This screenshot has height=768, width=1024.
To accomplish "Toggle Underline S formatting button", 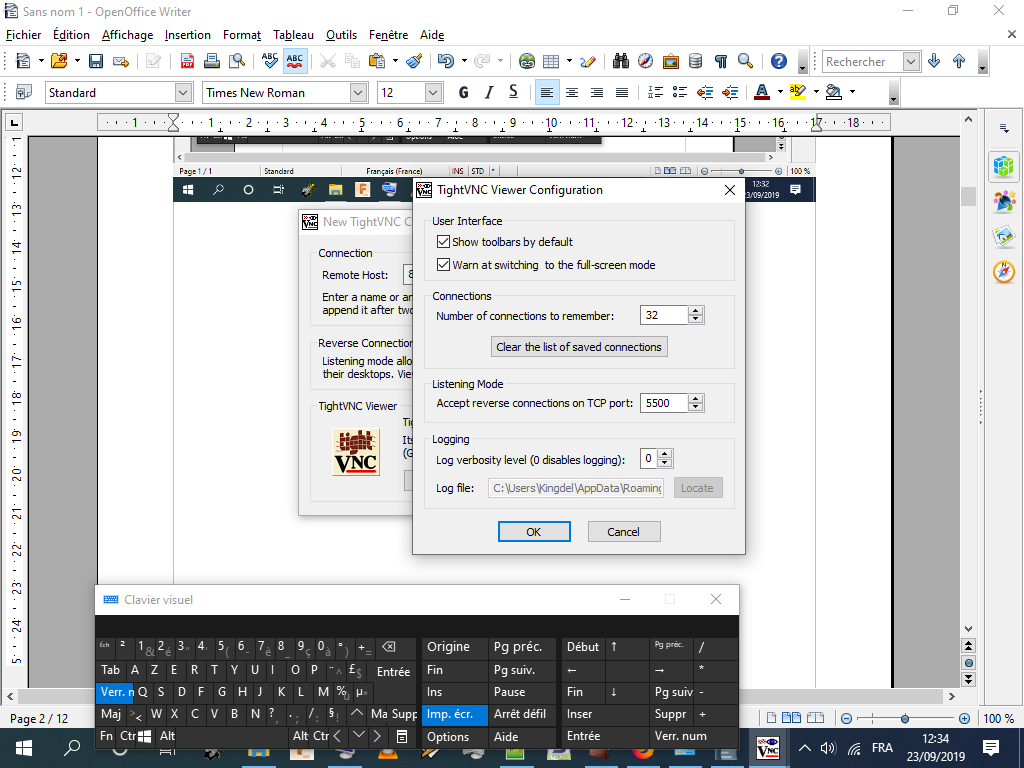I will (513, 93).
